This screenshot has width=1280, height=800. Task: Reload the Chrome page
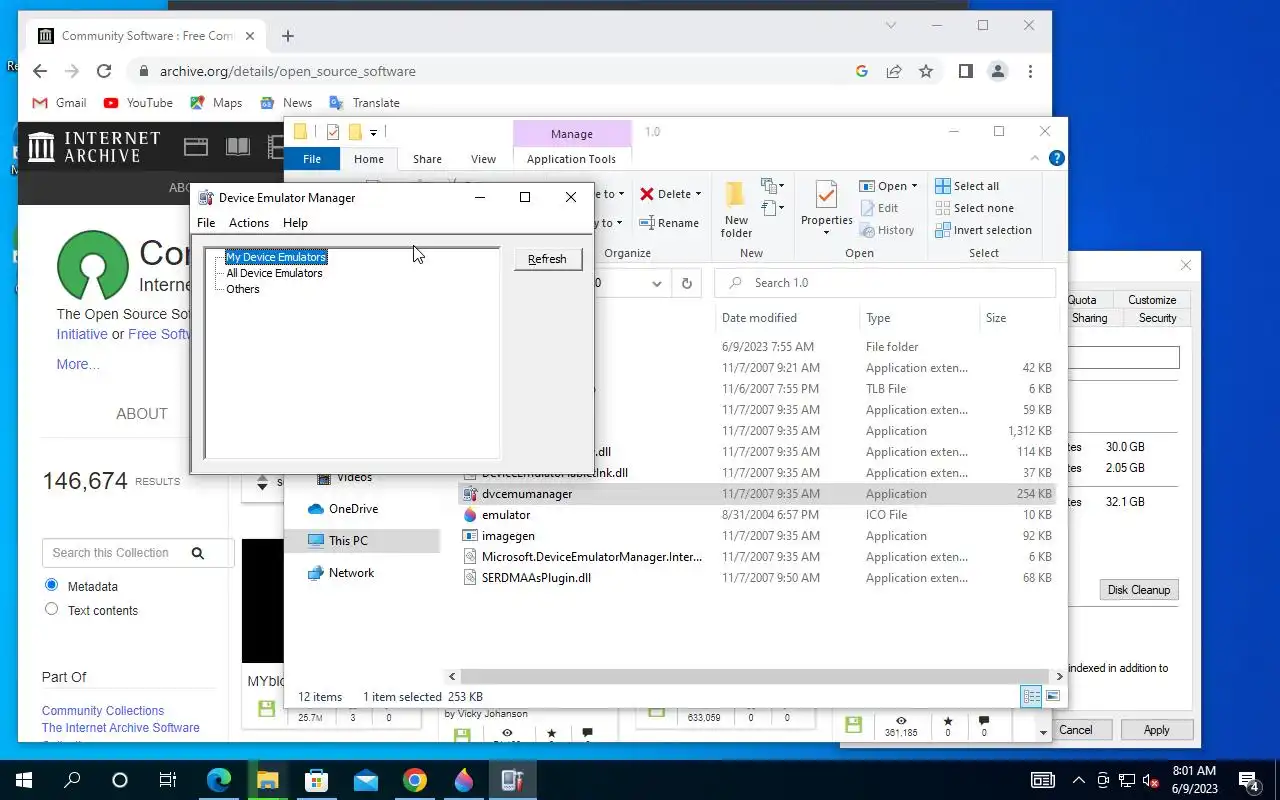pyautogui.click(x=104, y=71)
